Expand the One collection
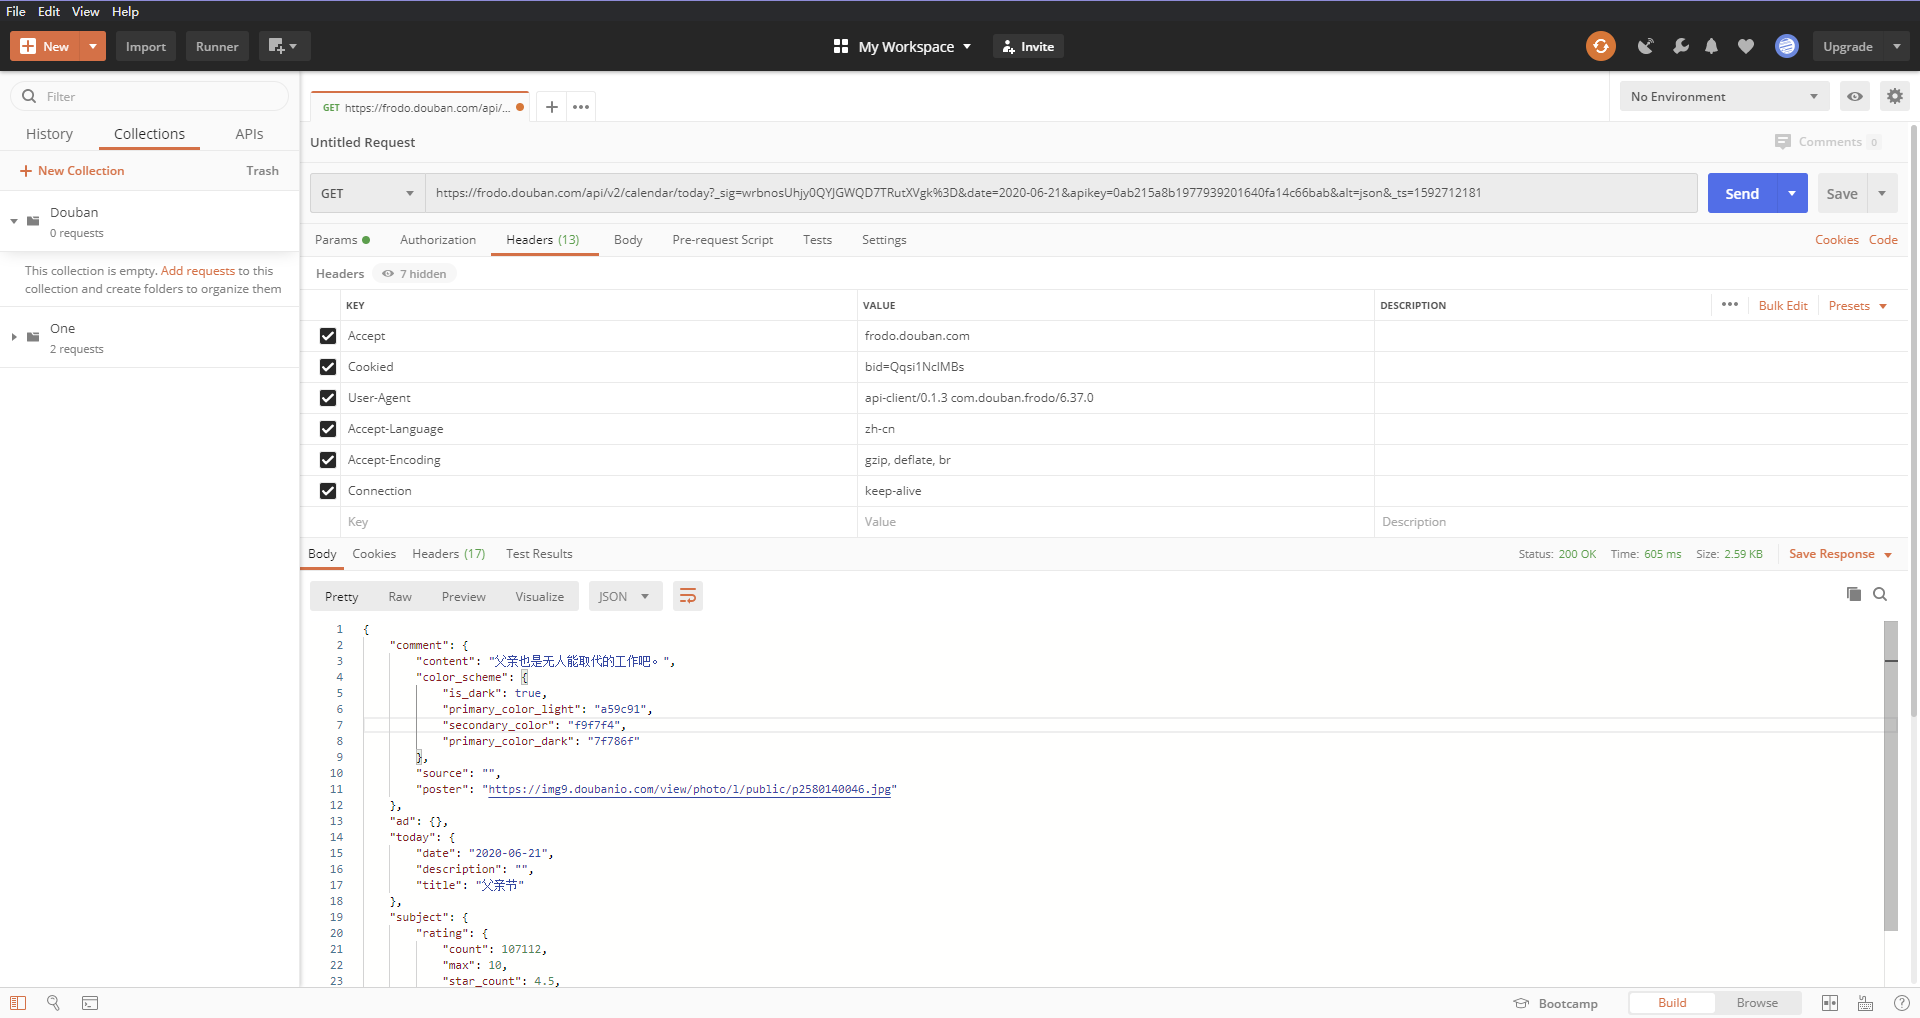The width and height of the screenshot is (1920, 1018). [14, 337]
